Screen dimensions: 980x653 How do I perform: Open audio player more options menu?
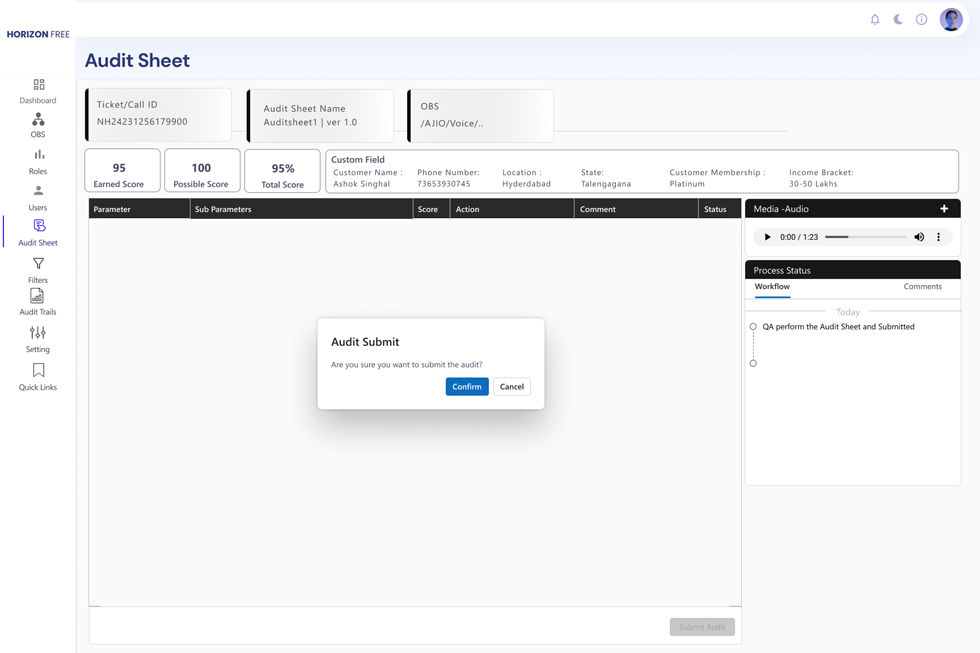938,237
